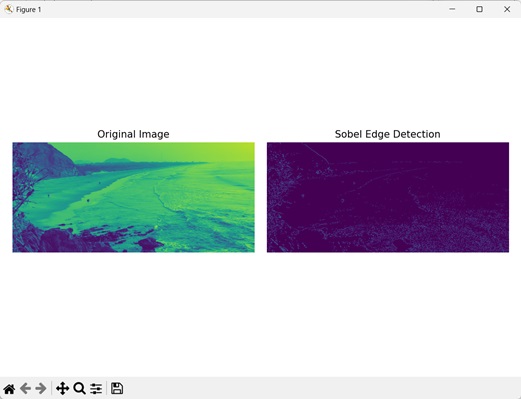
Task: Go forward to the next view
Action: pyautogui.click(x=41, y=389)
